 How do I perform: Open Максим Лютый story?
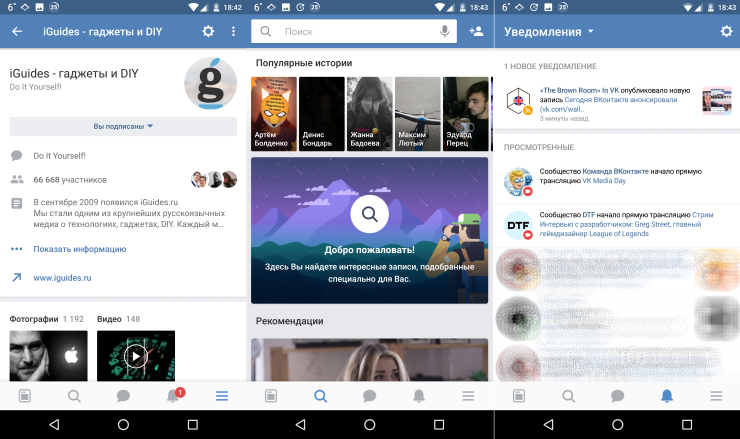coord(418,114)
